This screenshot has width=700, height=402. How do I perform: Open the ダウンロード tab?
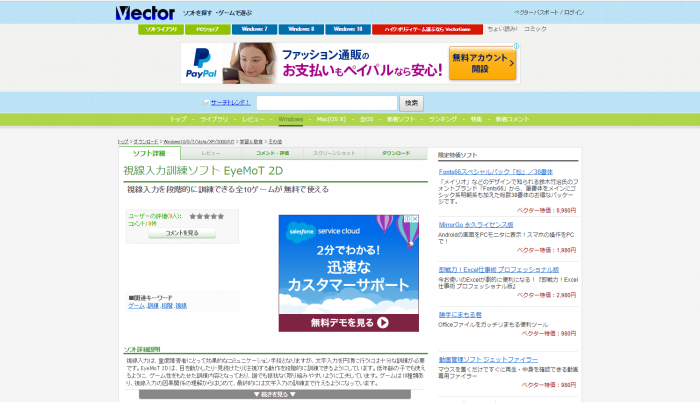pos(395,153)
